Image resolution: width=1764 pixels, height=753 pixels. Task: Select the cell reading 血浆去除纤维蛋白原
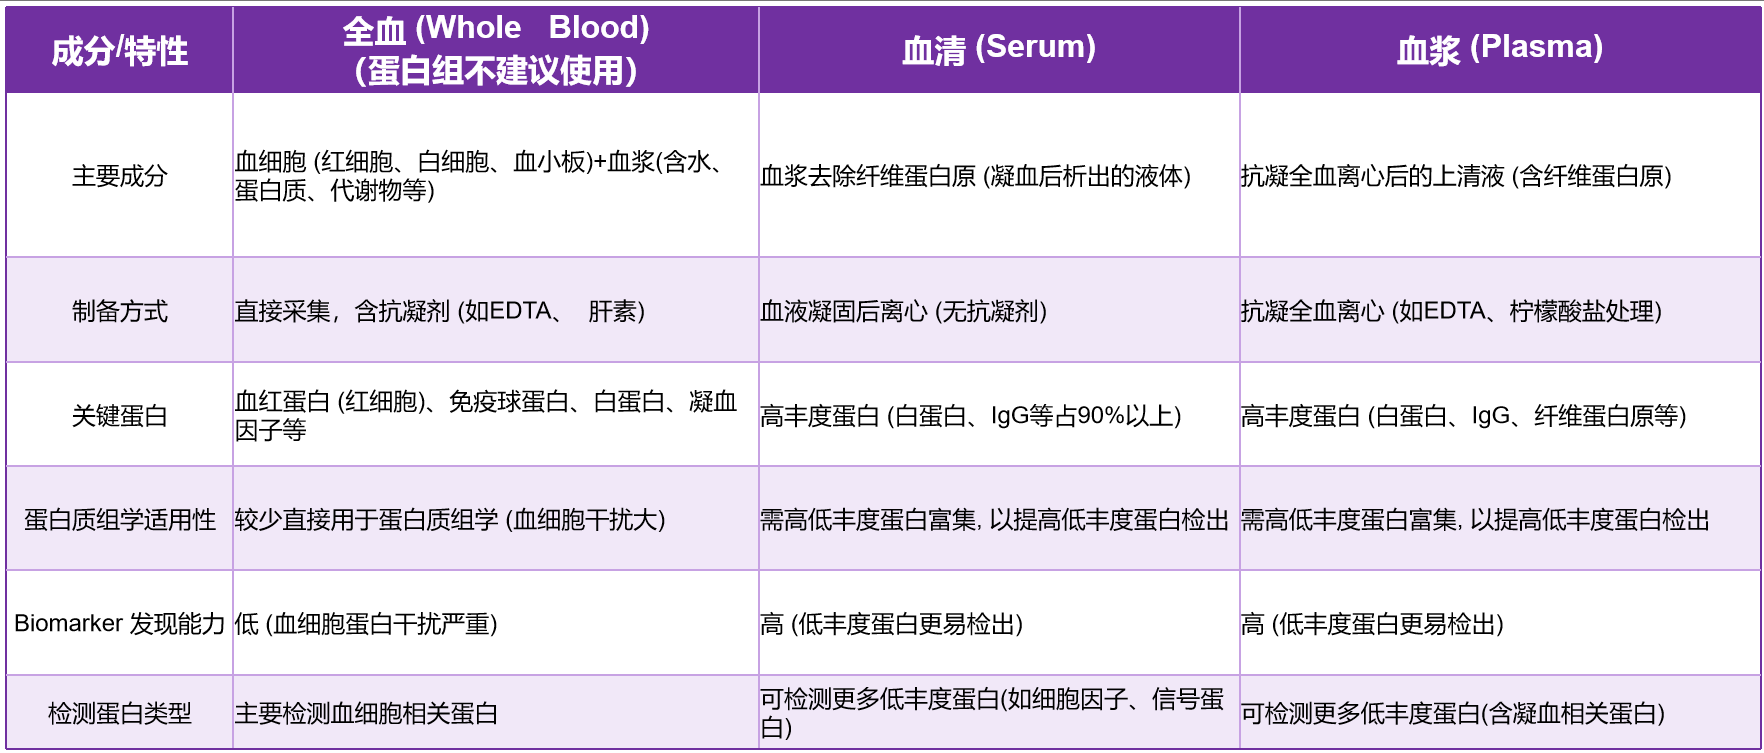tap(975, 176)
